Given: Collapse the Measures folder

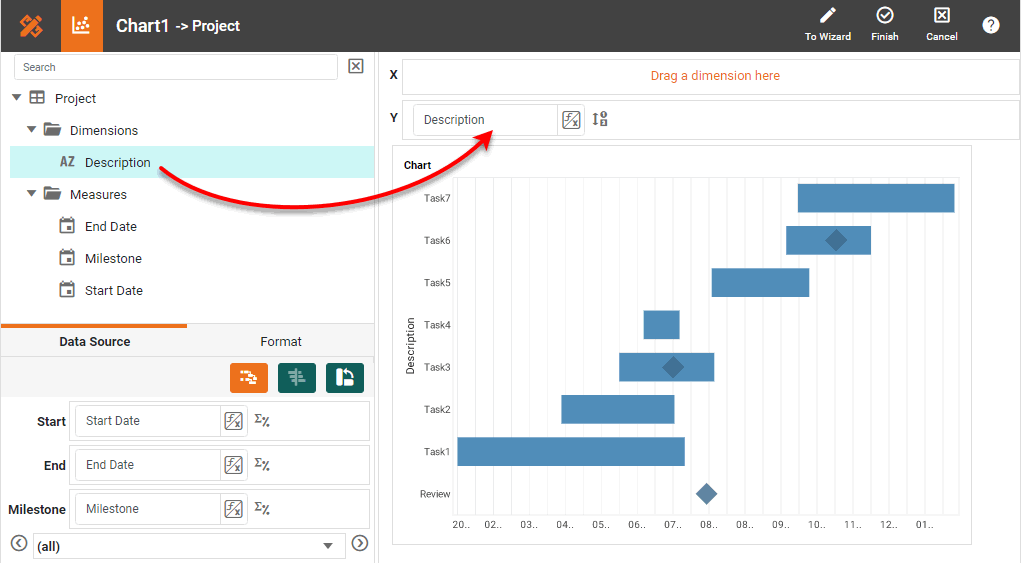Looking at the screenshot, I should tap(31, 194).
